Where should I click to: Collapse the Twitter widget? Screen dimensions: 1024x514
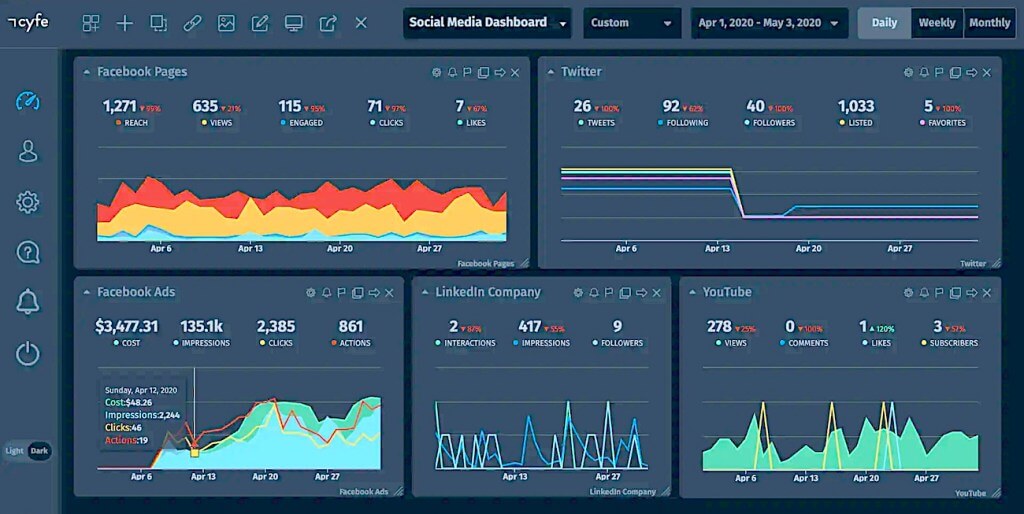click(x=551, y=72)
